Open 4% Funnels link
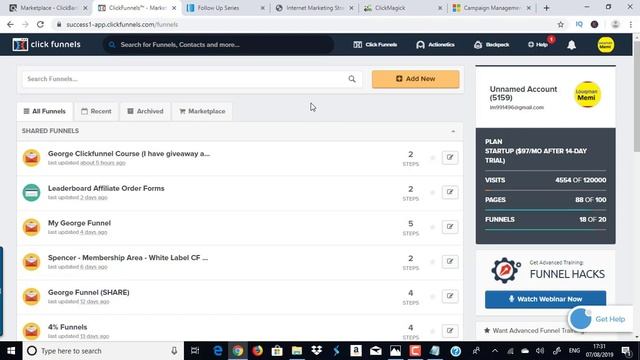The image size is (640, 360). point(67,327)
